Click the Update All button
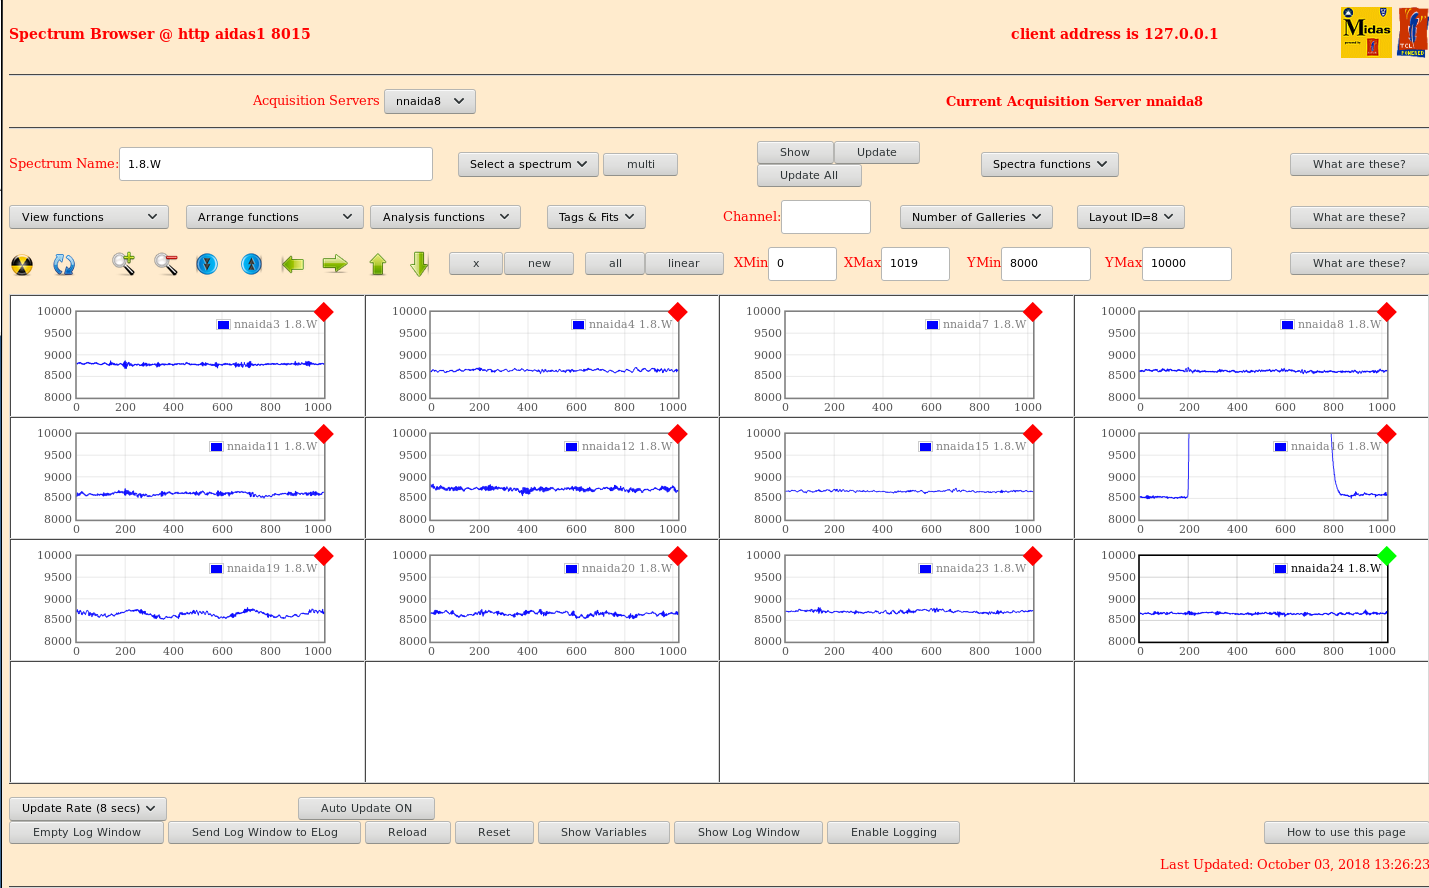The height and width of the screenshot is (888, 1429). 808,175
